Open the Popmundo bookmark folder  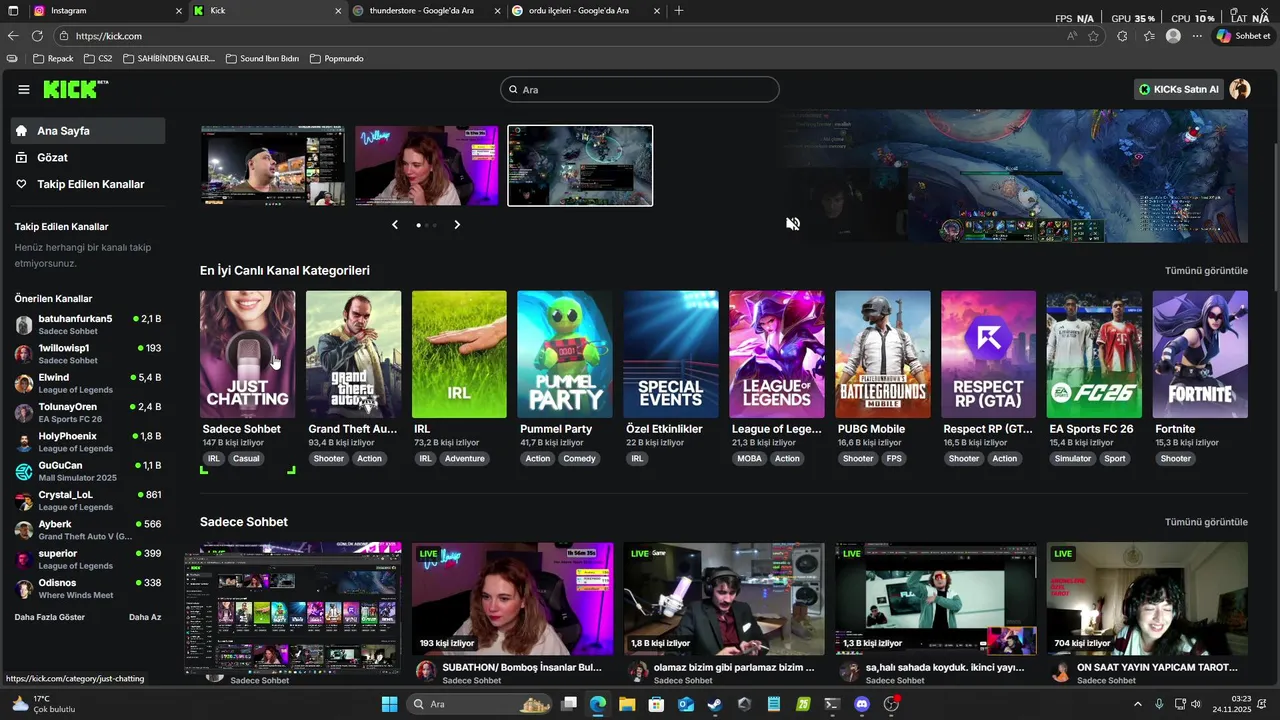pyautogui.click(x=337, y=59)
